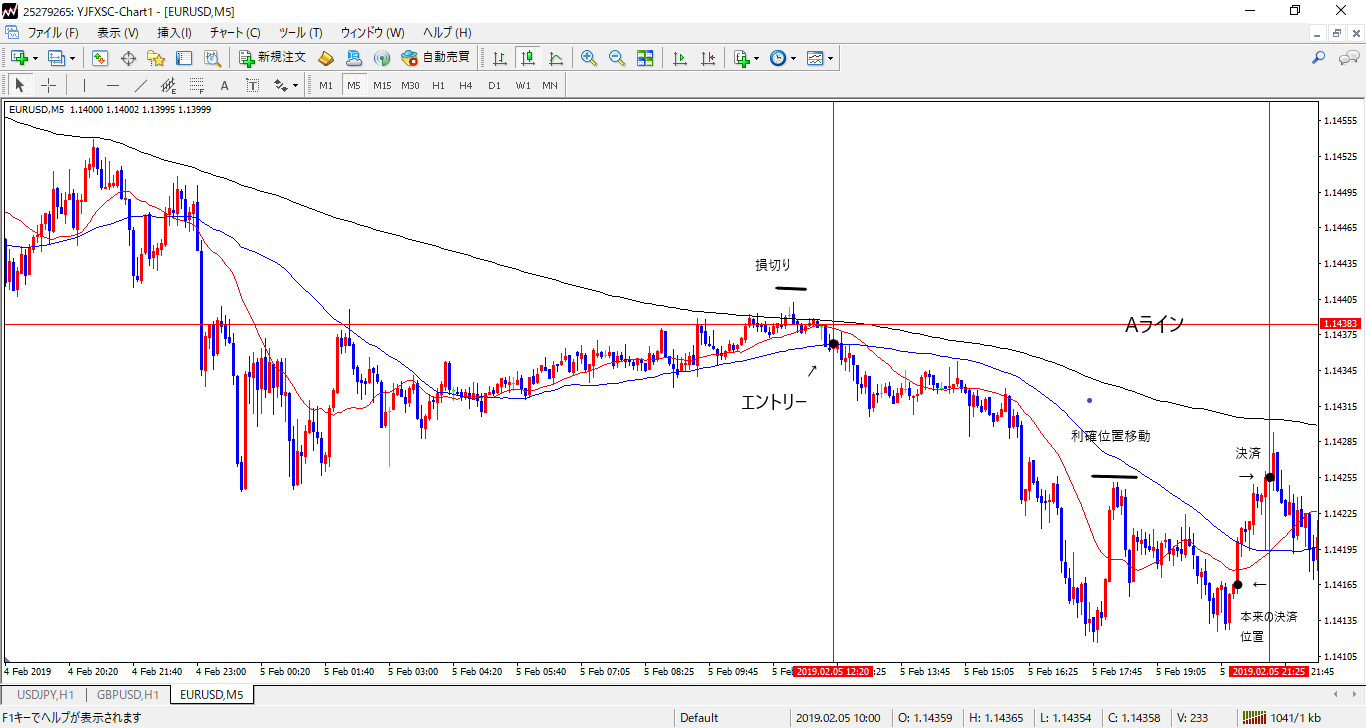The image size is (1366, 728).
Task: Open the indicators list icon
Action: [x=741, y=58]
